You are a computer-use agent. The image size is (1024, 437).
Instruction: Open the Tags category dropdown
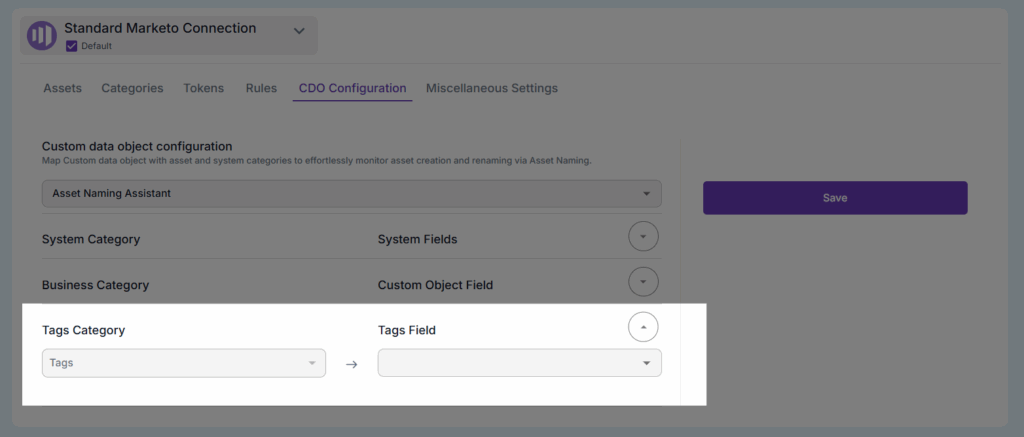click(184, 363)
